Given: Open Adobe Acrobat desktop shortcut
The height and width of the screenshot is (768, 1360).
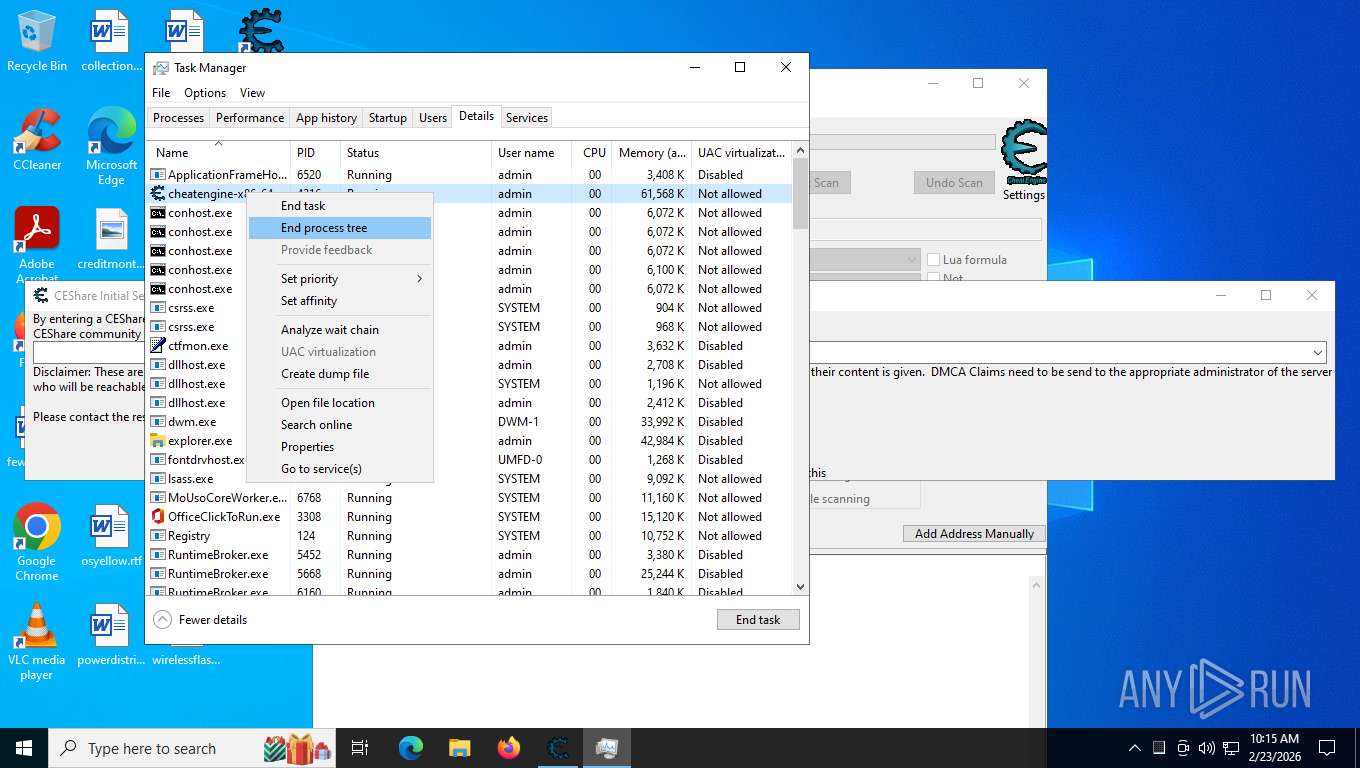Looking at the screenshot, I should [37, 245].
